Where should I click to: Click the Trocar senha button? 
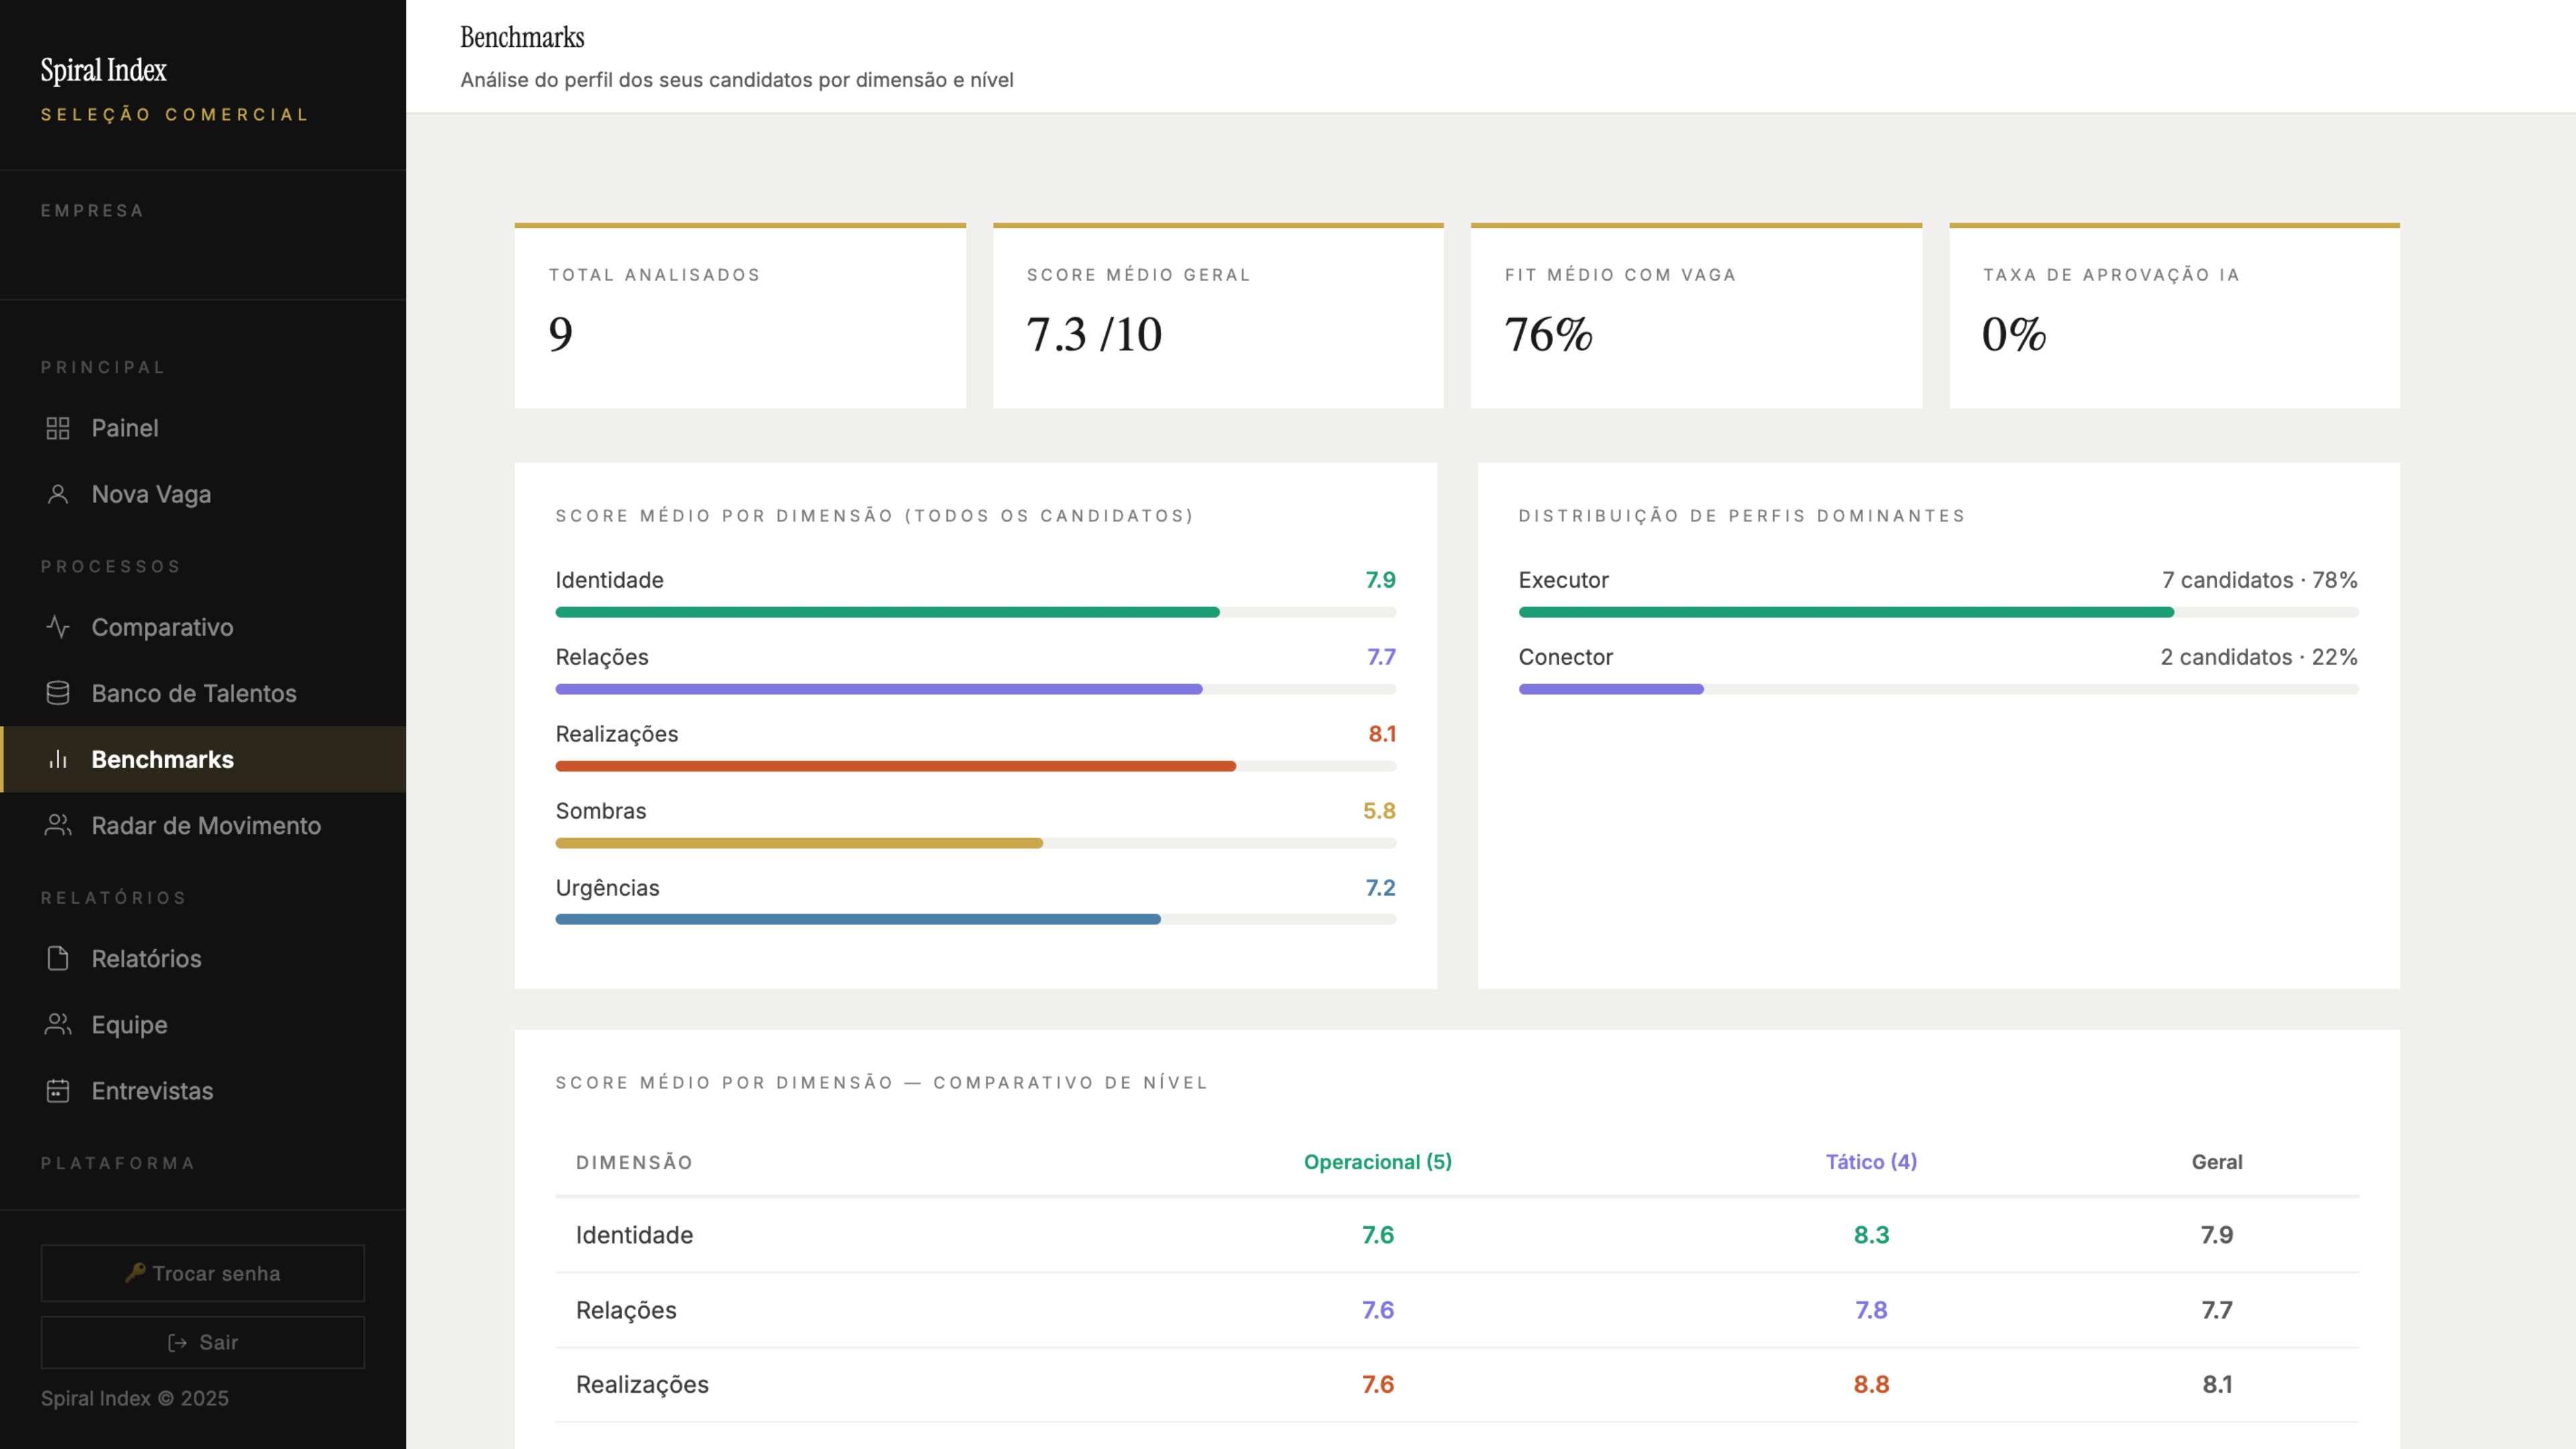pyautogui.click(x=203, y=1273)
